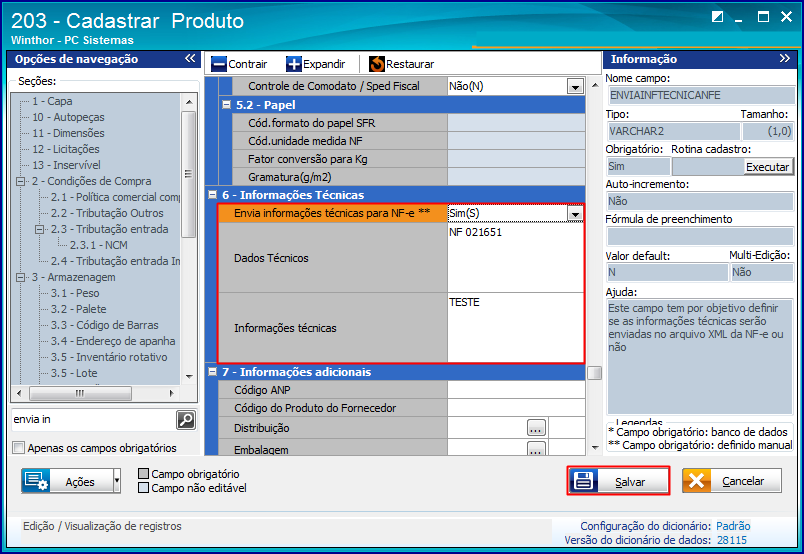Click sections tree horizontal scrollbar thumb
The width and height of the screenshot is (804, 554).
[80, 393]
